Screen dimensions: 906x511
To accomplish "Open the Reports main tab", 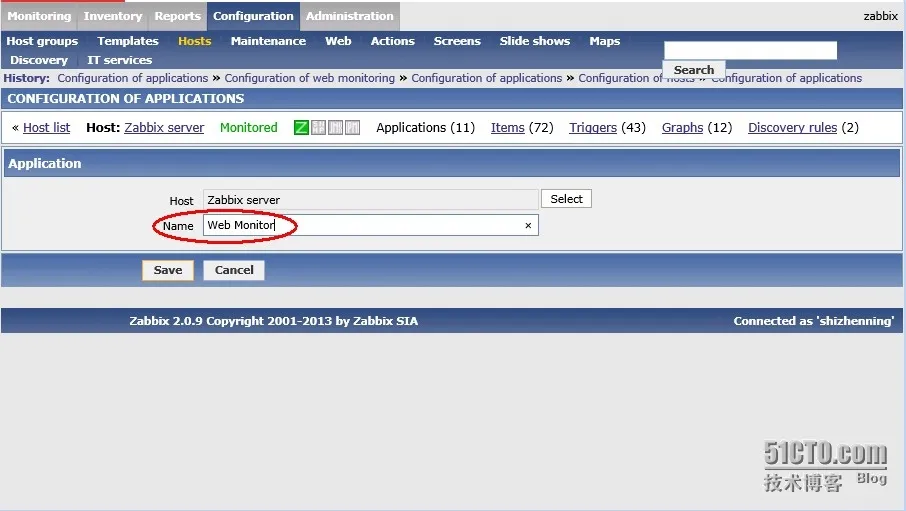I will (177, 16).
